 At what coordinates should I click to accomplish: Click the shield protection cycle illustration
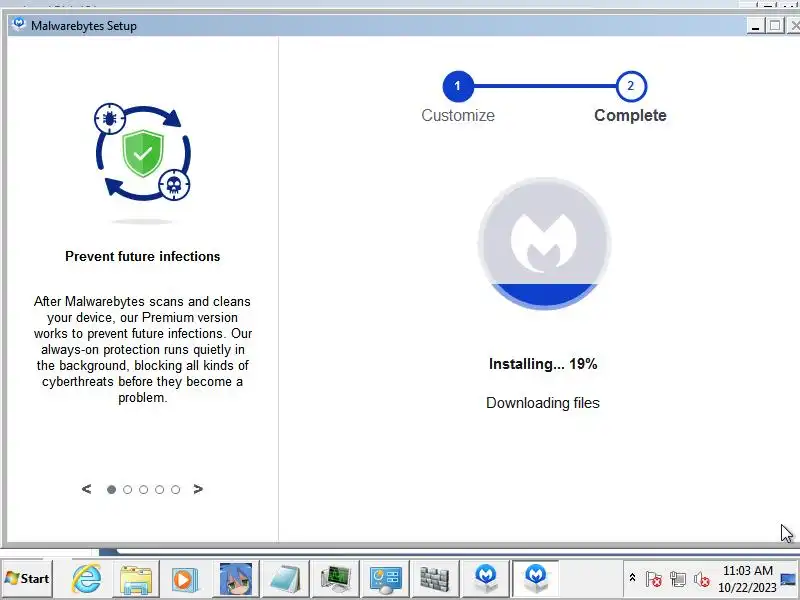coord(143,153)
